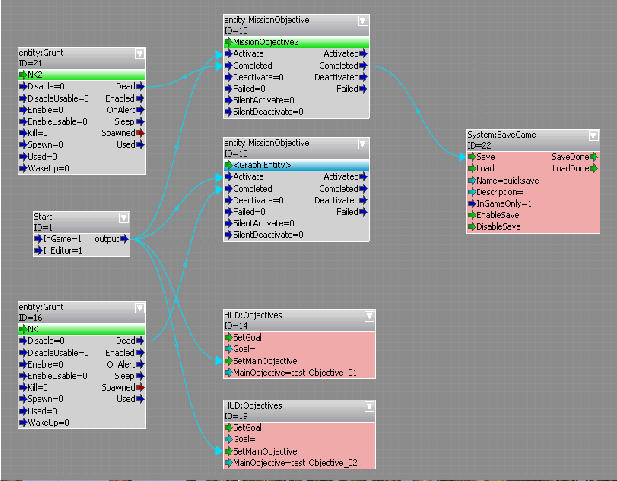This screenshot has height=481, width=617.
Task: Click Enabled output port arrow on Grunt NK2
Action: coord(140,98)
